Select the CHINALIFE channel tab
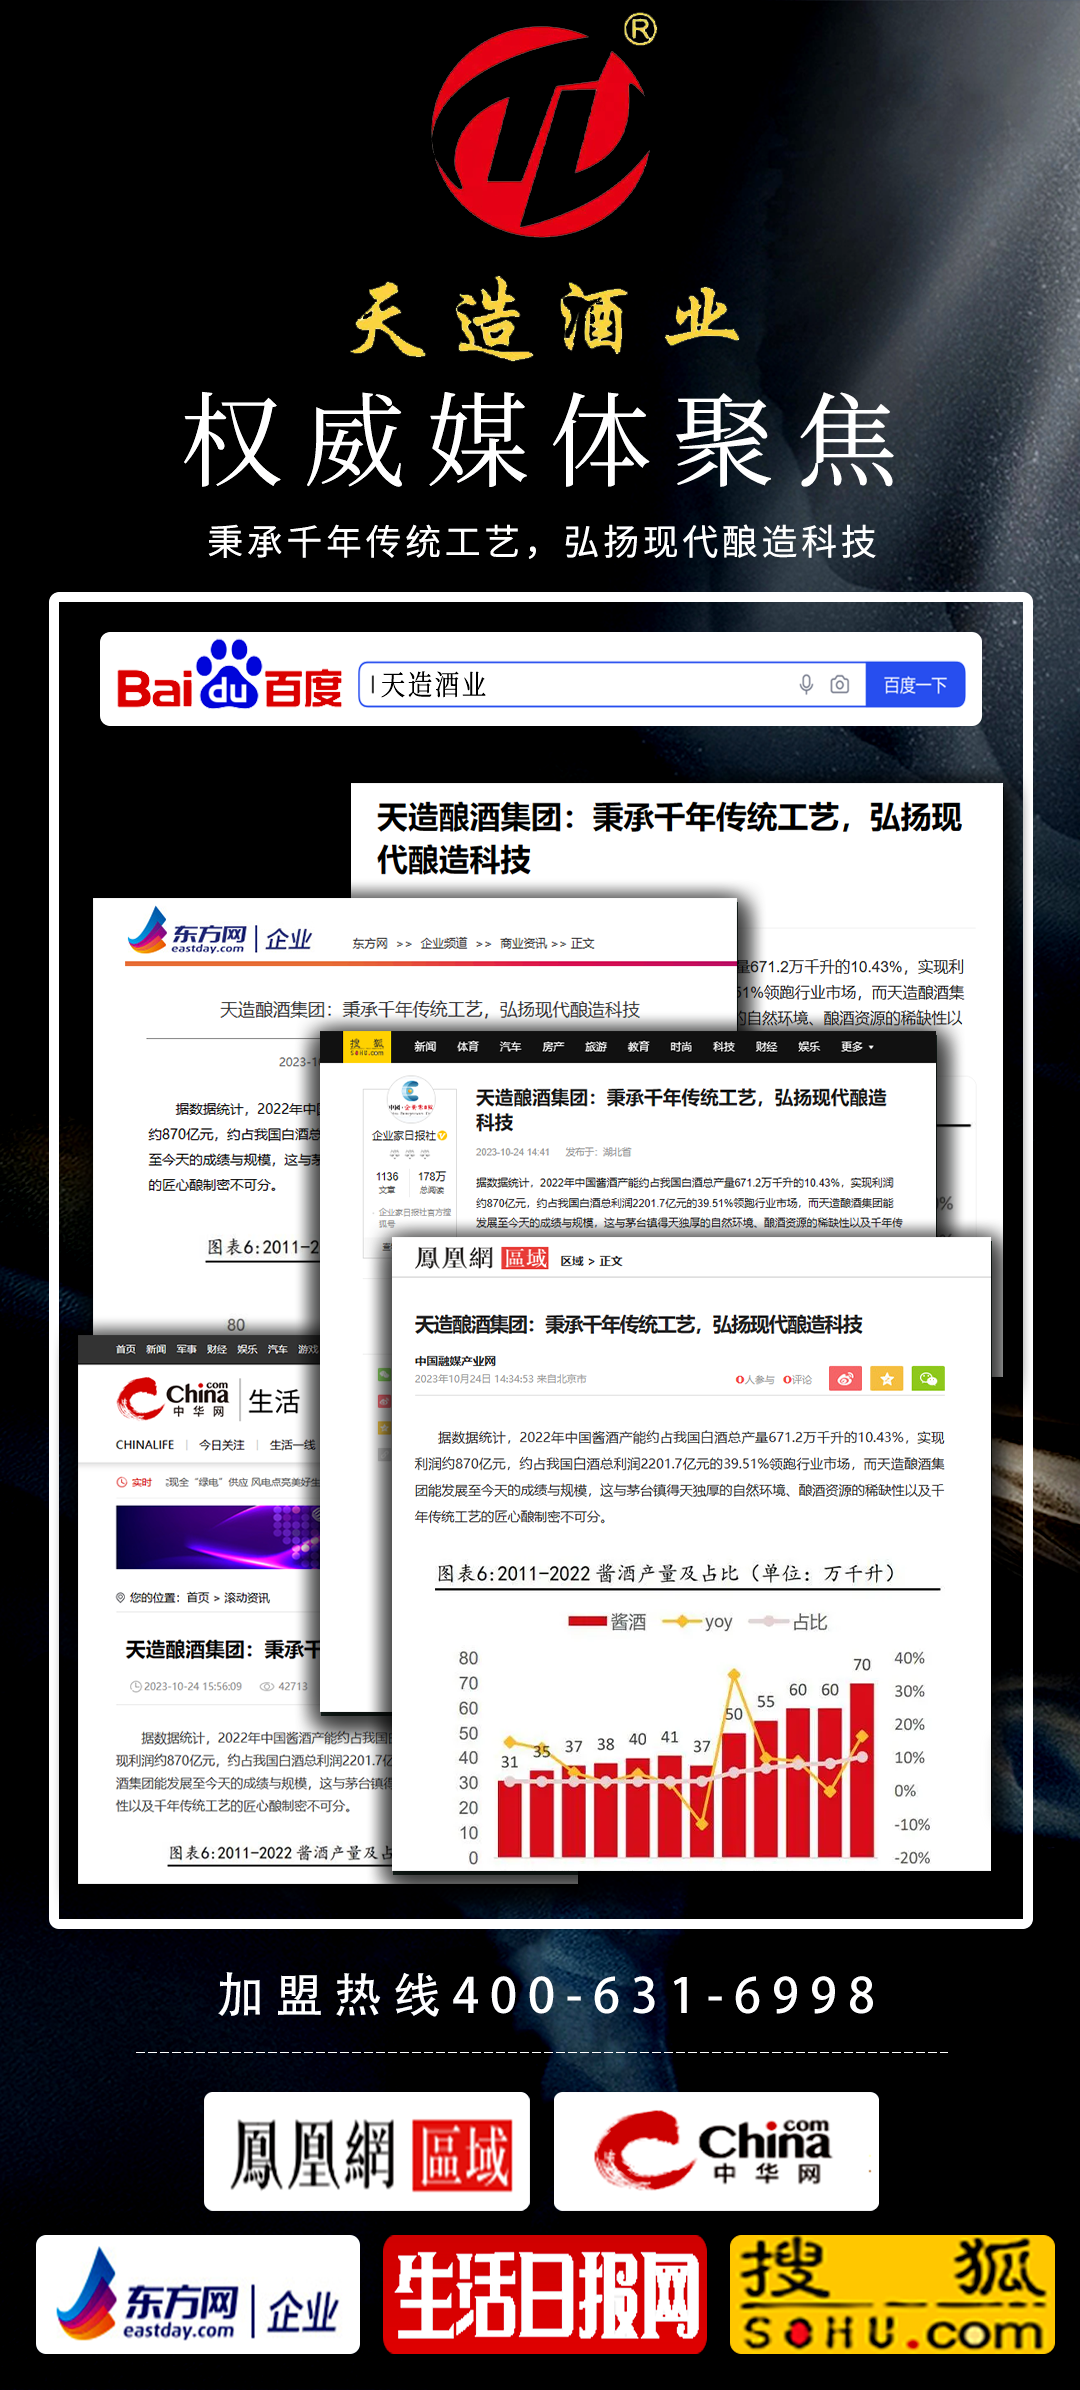The height and width of the screenshot is (2390, 1080). tap(145, 1445)
